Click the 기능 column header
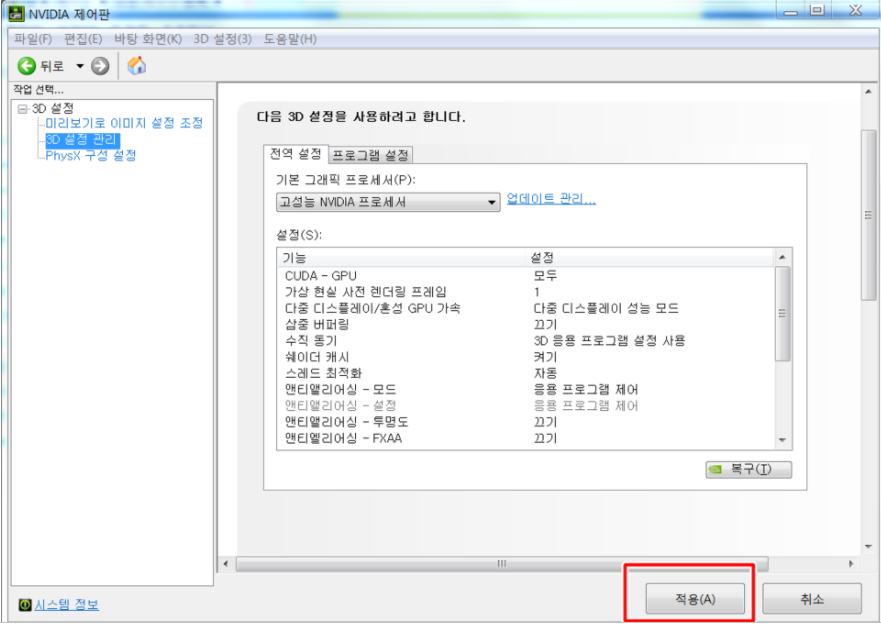 (401, 257)
